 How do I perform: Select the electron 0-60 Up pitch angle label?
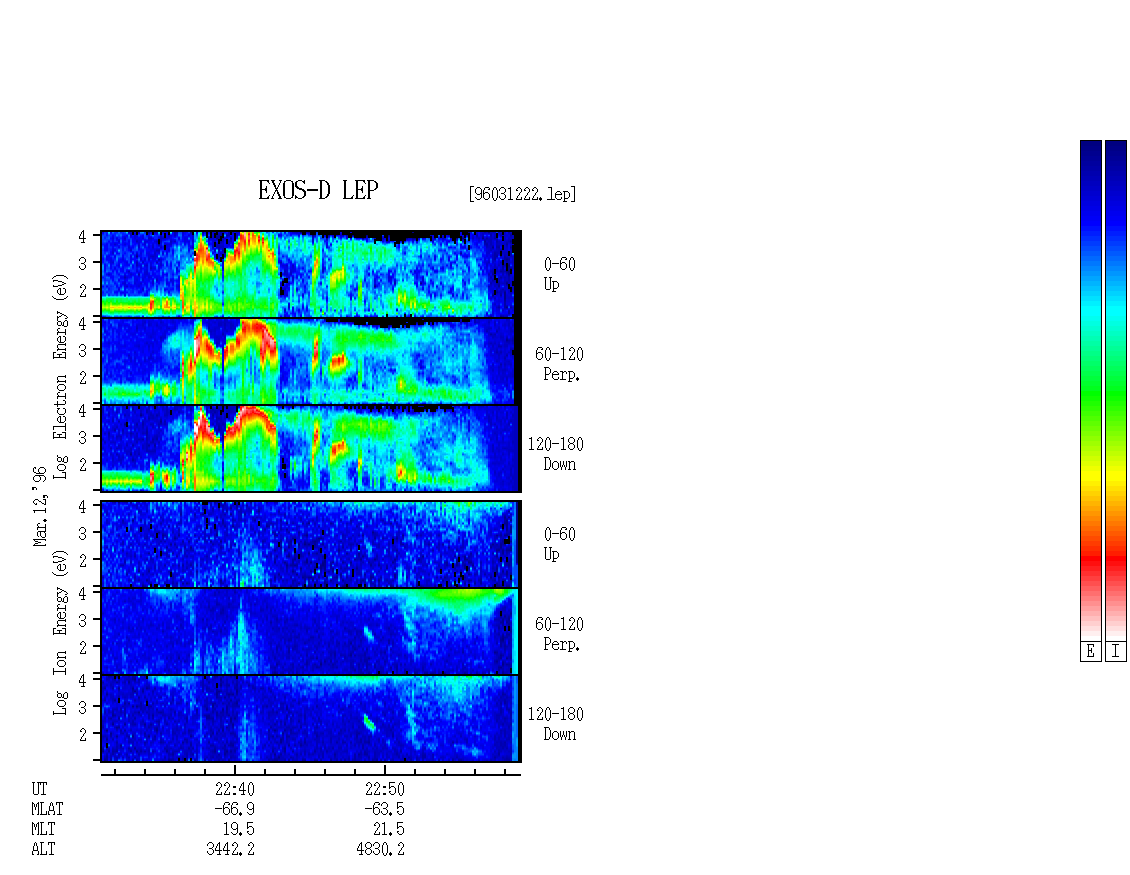(x=559, y=275)
